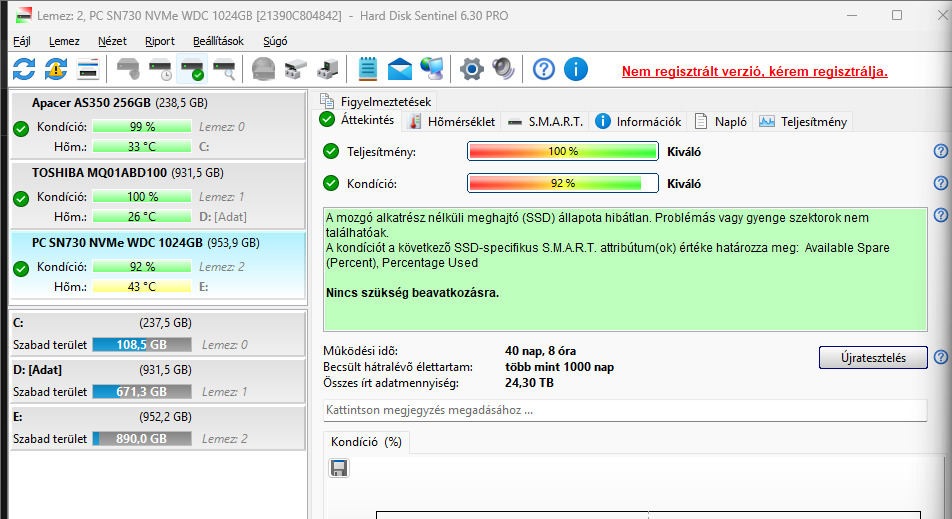
Task: Maximize the Hard Disk Sentinel window
Action: (897, 15)
